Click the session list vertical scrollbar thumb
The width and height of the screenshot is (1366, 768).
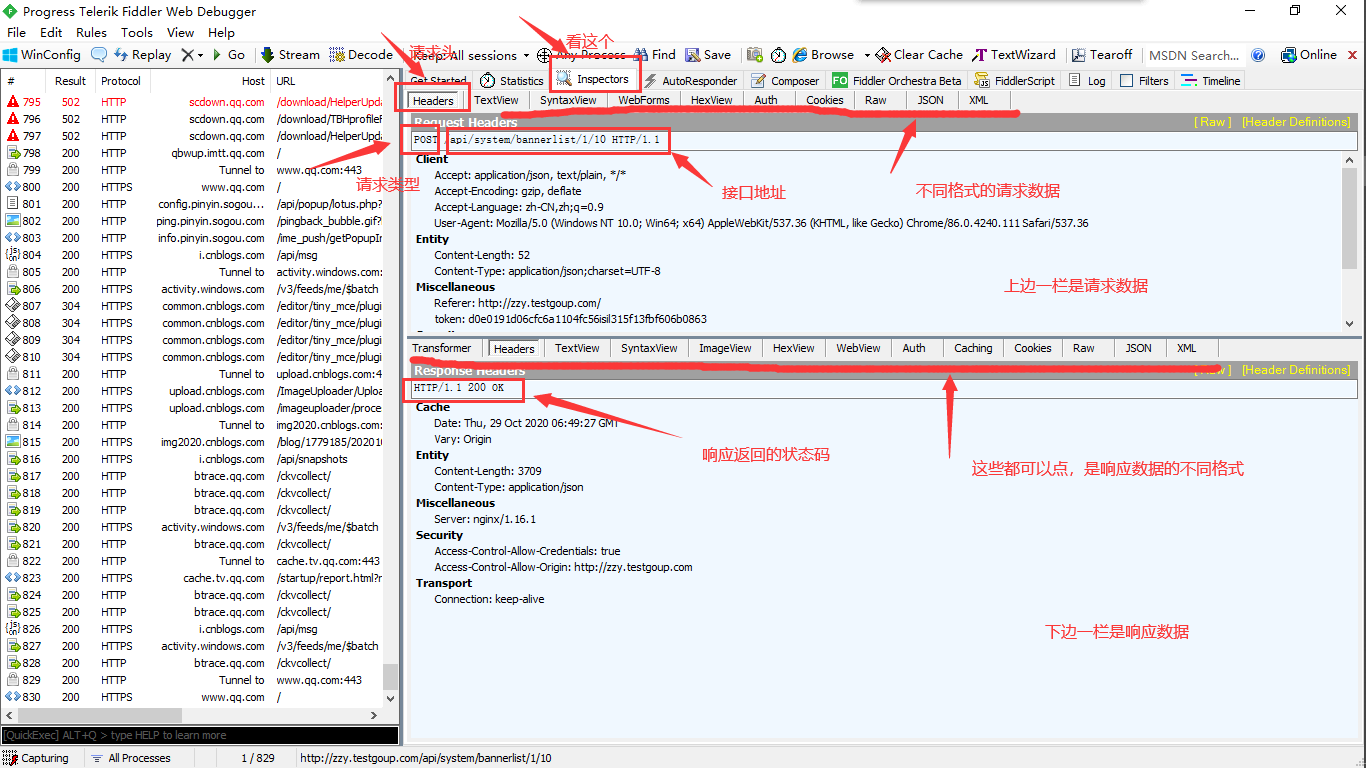(390, 677)
